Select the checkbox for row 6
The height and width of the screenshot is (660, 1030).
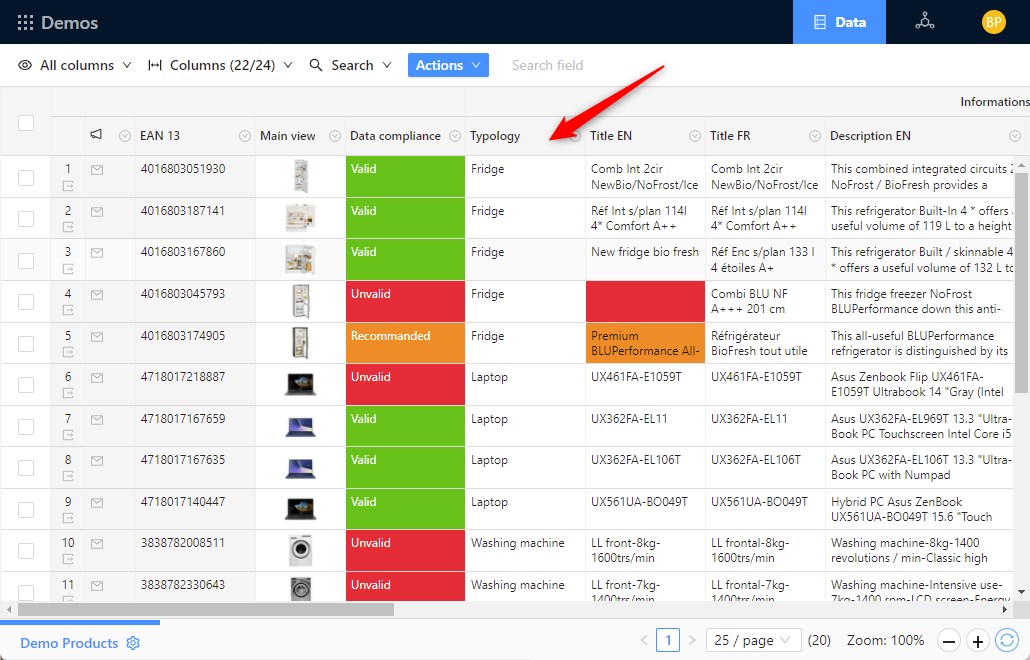coord(26,385)
